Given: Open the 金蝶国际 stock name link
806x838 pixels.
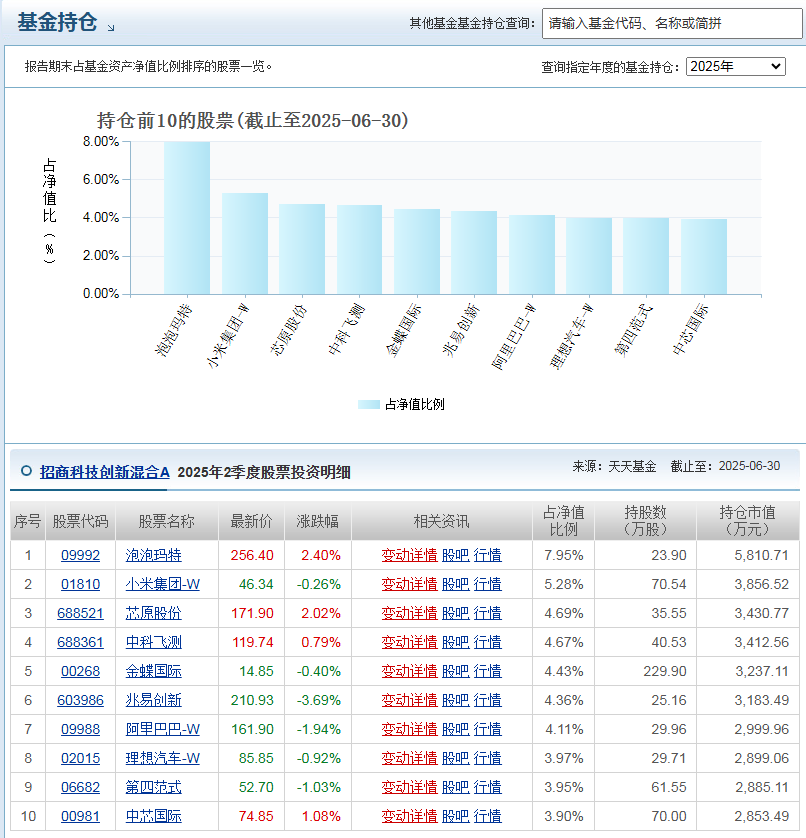Looking at the screenshot, I should [x=153, y=671].
